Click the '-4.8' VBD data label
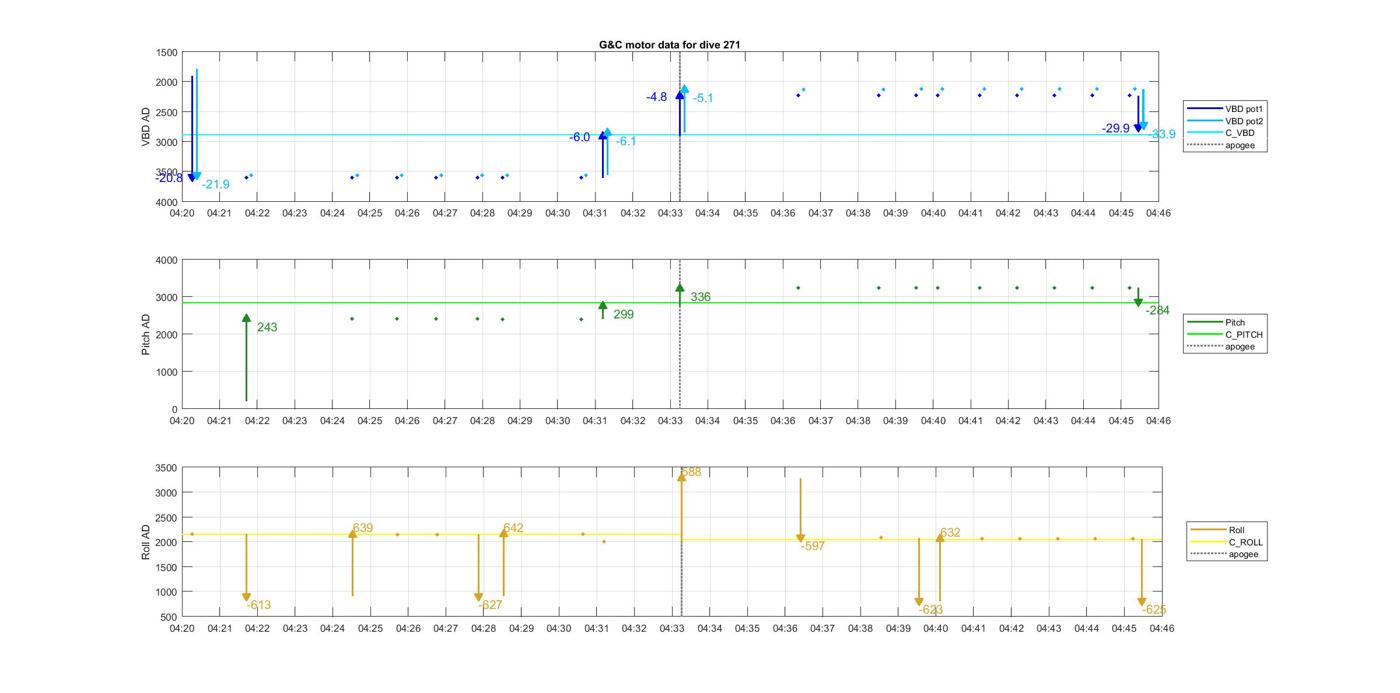Viewport: 1400px width, 693px height. pos(656,97)
